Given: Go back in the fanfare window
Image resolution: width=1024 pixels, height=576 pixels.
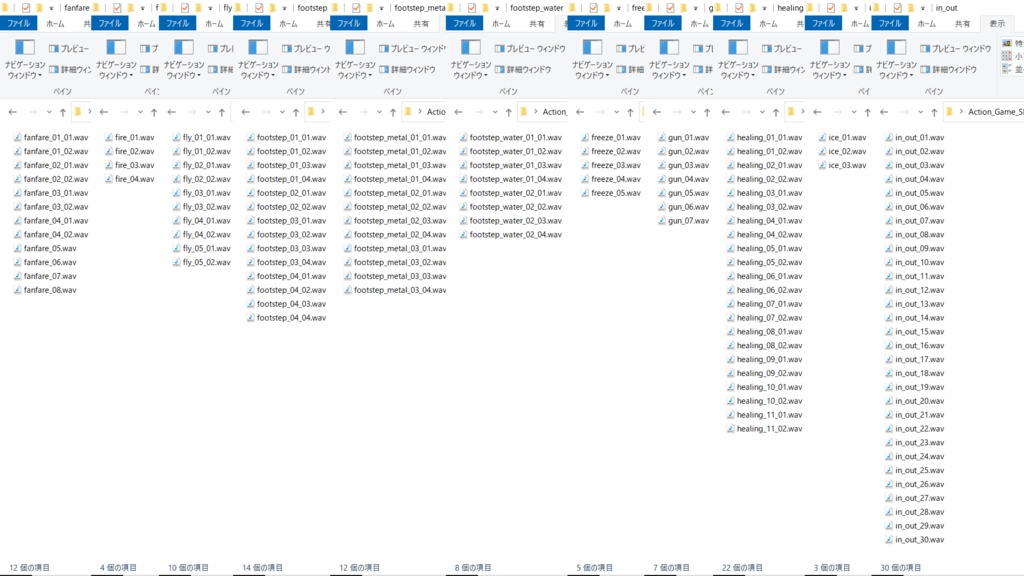Looking at the screenshot, I should tap(12, 112).
